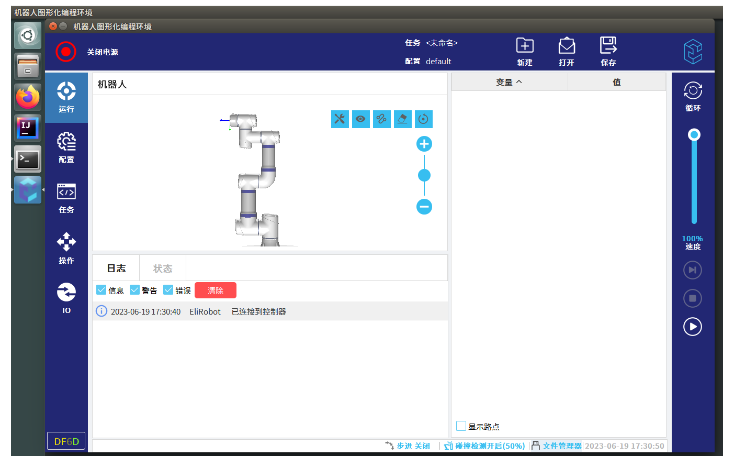Click the red power-off (关闭电源) icon
This screenshot has width=736, height=462.
pyautogui.click(x=66, y=51)
